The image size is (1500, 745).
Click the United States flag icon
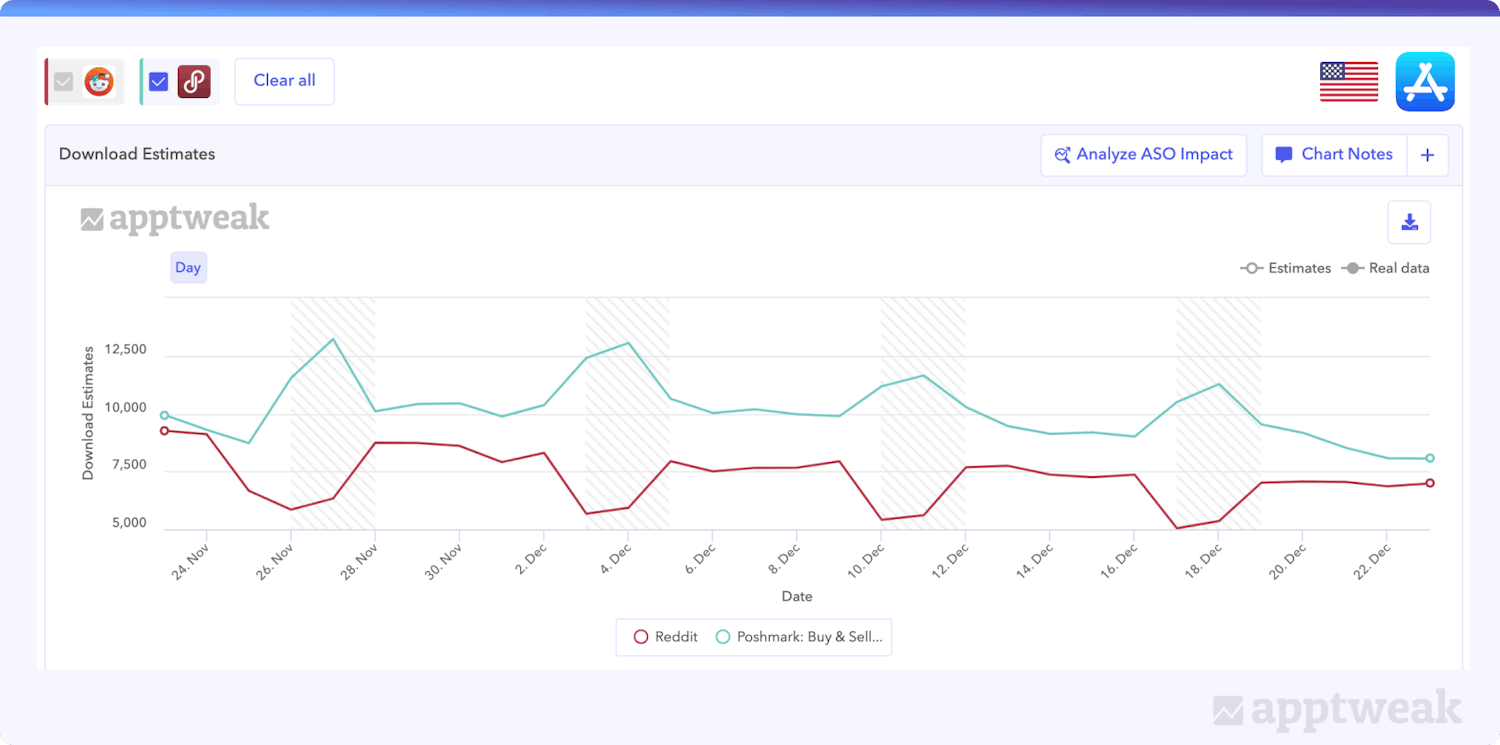[1348, 82]
